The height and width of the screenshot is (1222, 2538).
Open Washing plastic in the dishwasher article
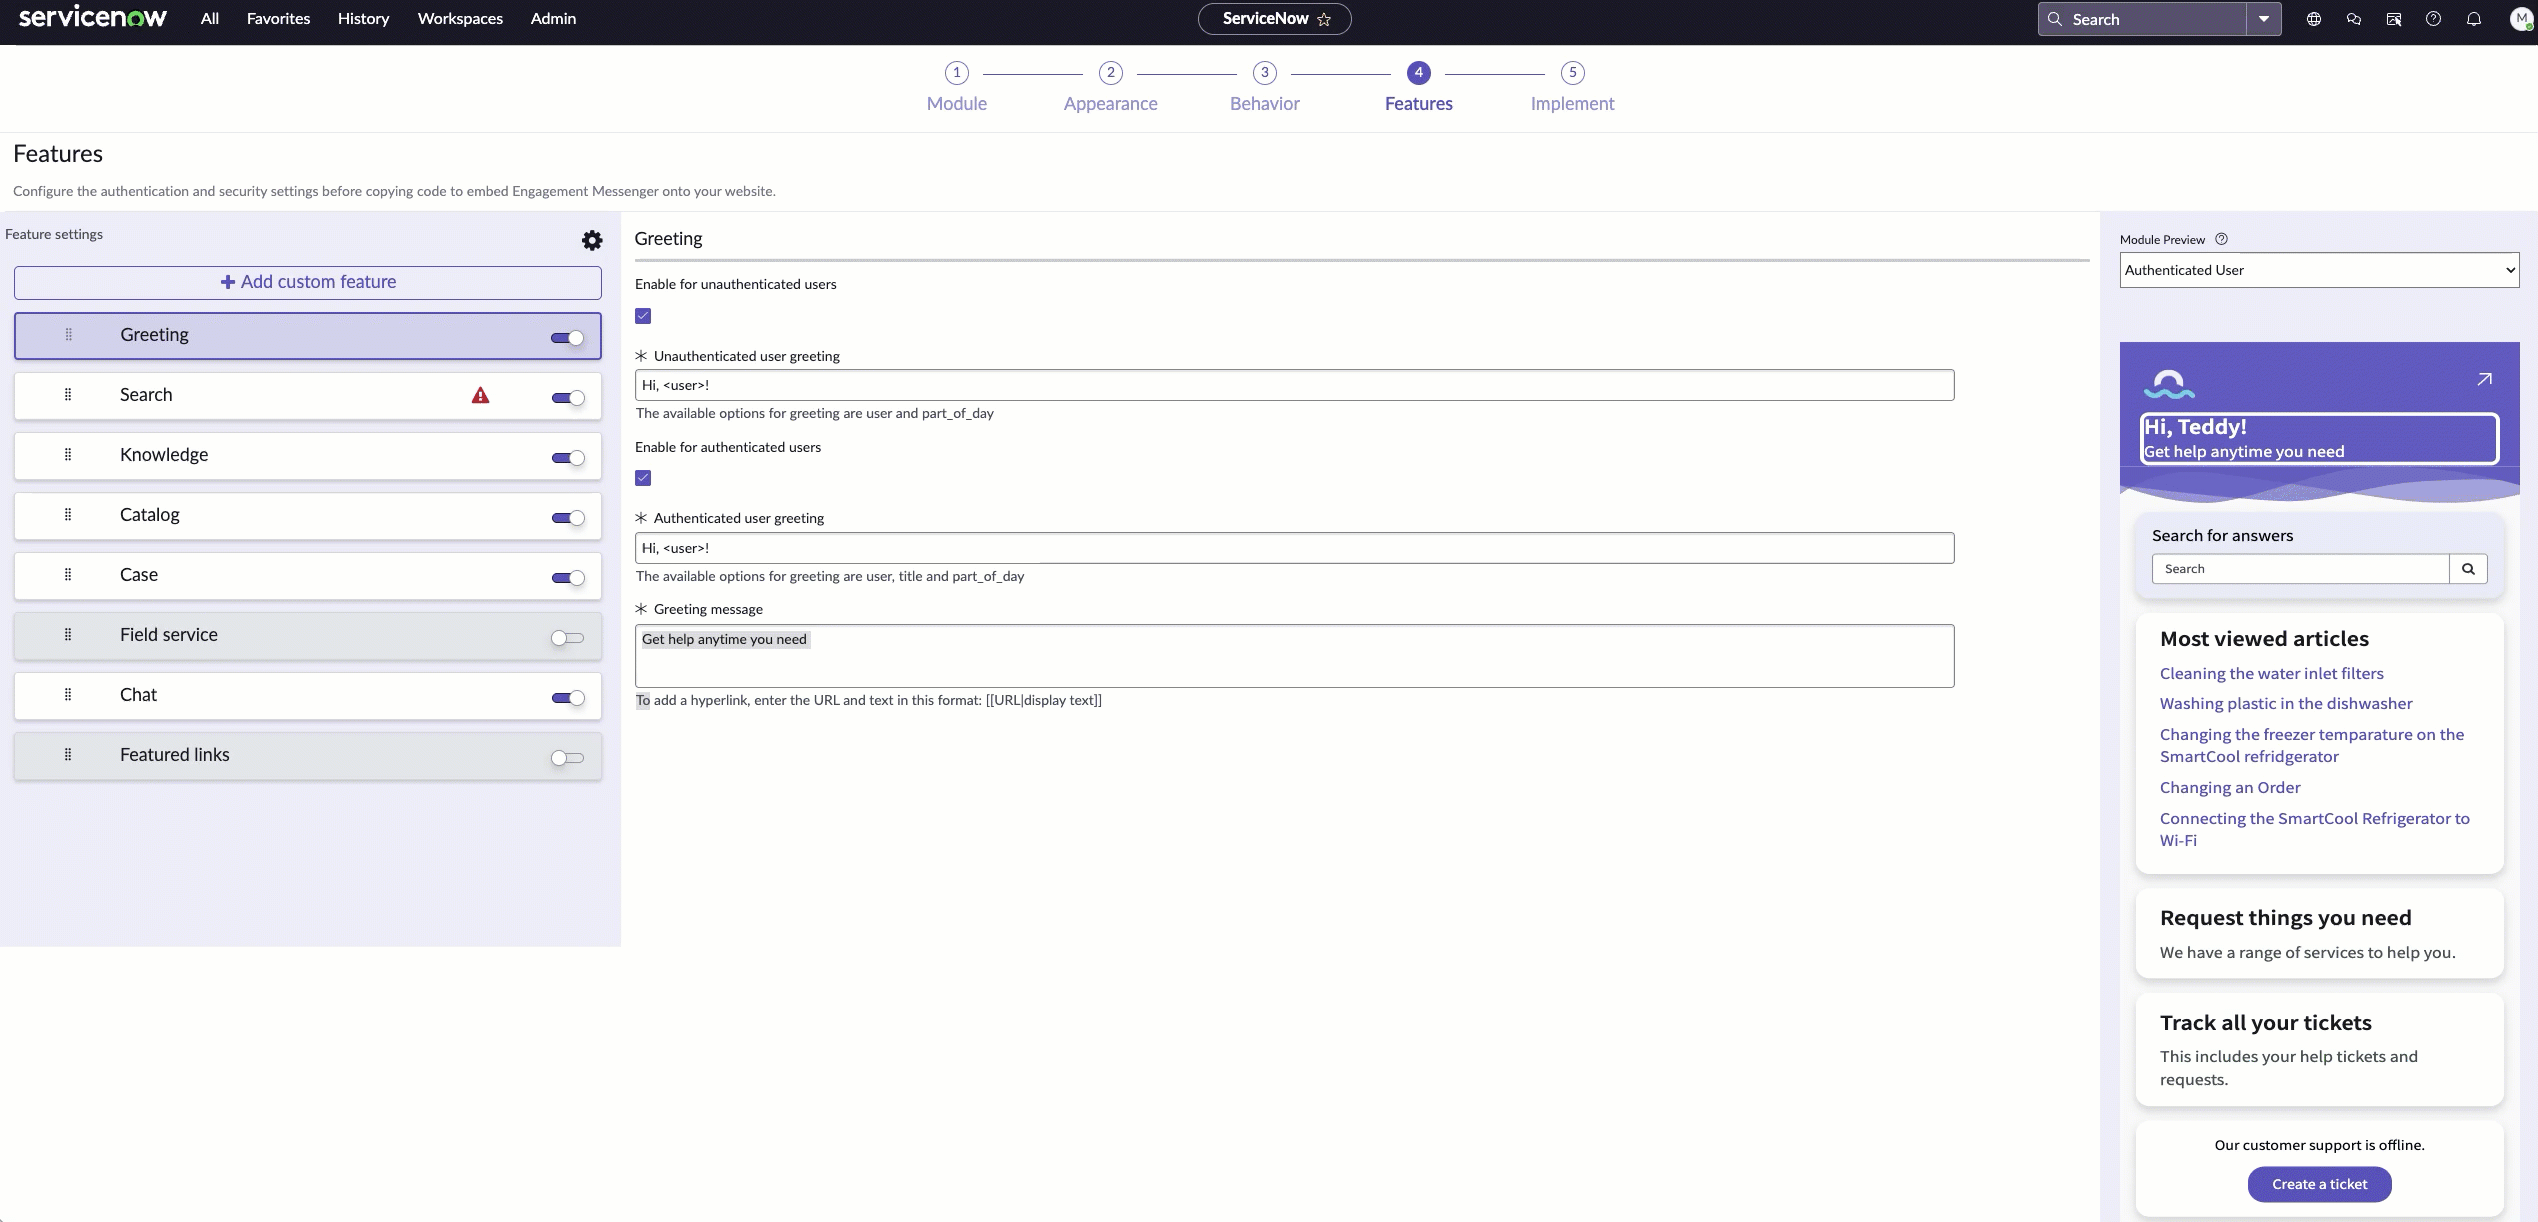pos(2285,703)
